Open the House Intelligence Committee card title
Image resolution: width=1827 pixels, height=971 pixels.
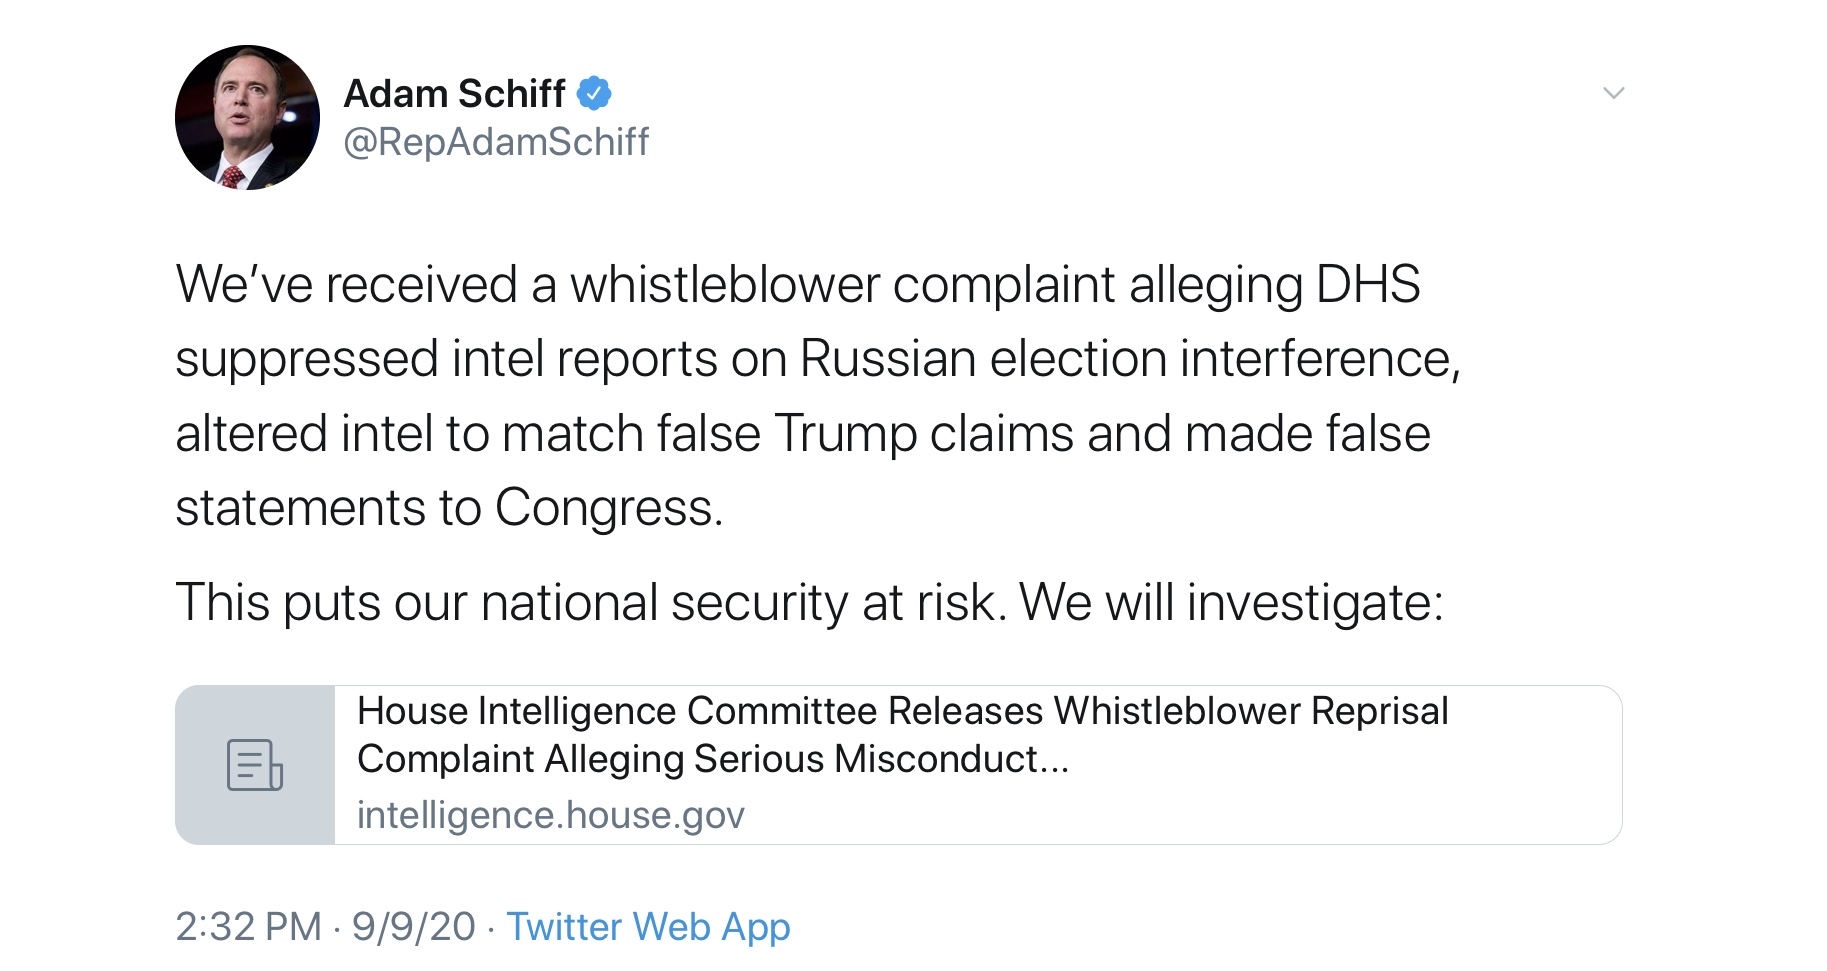pyautogui.click(x=902, y=735)
